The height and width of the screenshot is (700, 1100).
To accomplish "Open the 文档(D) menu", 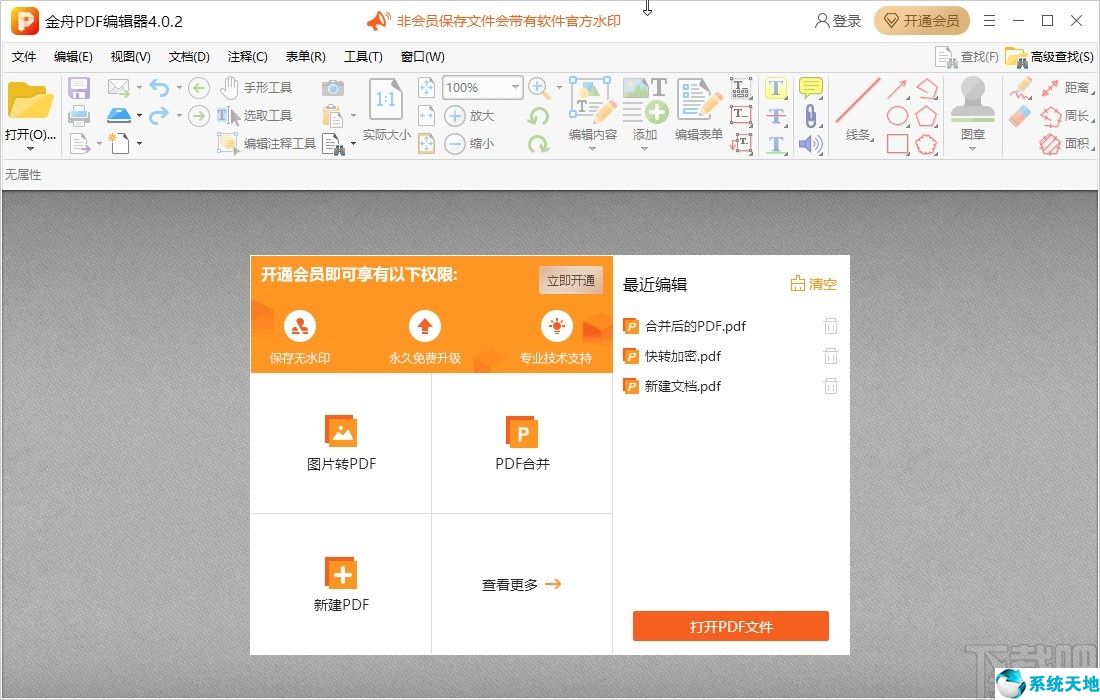I will pos(188,57).
